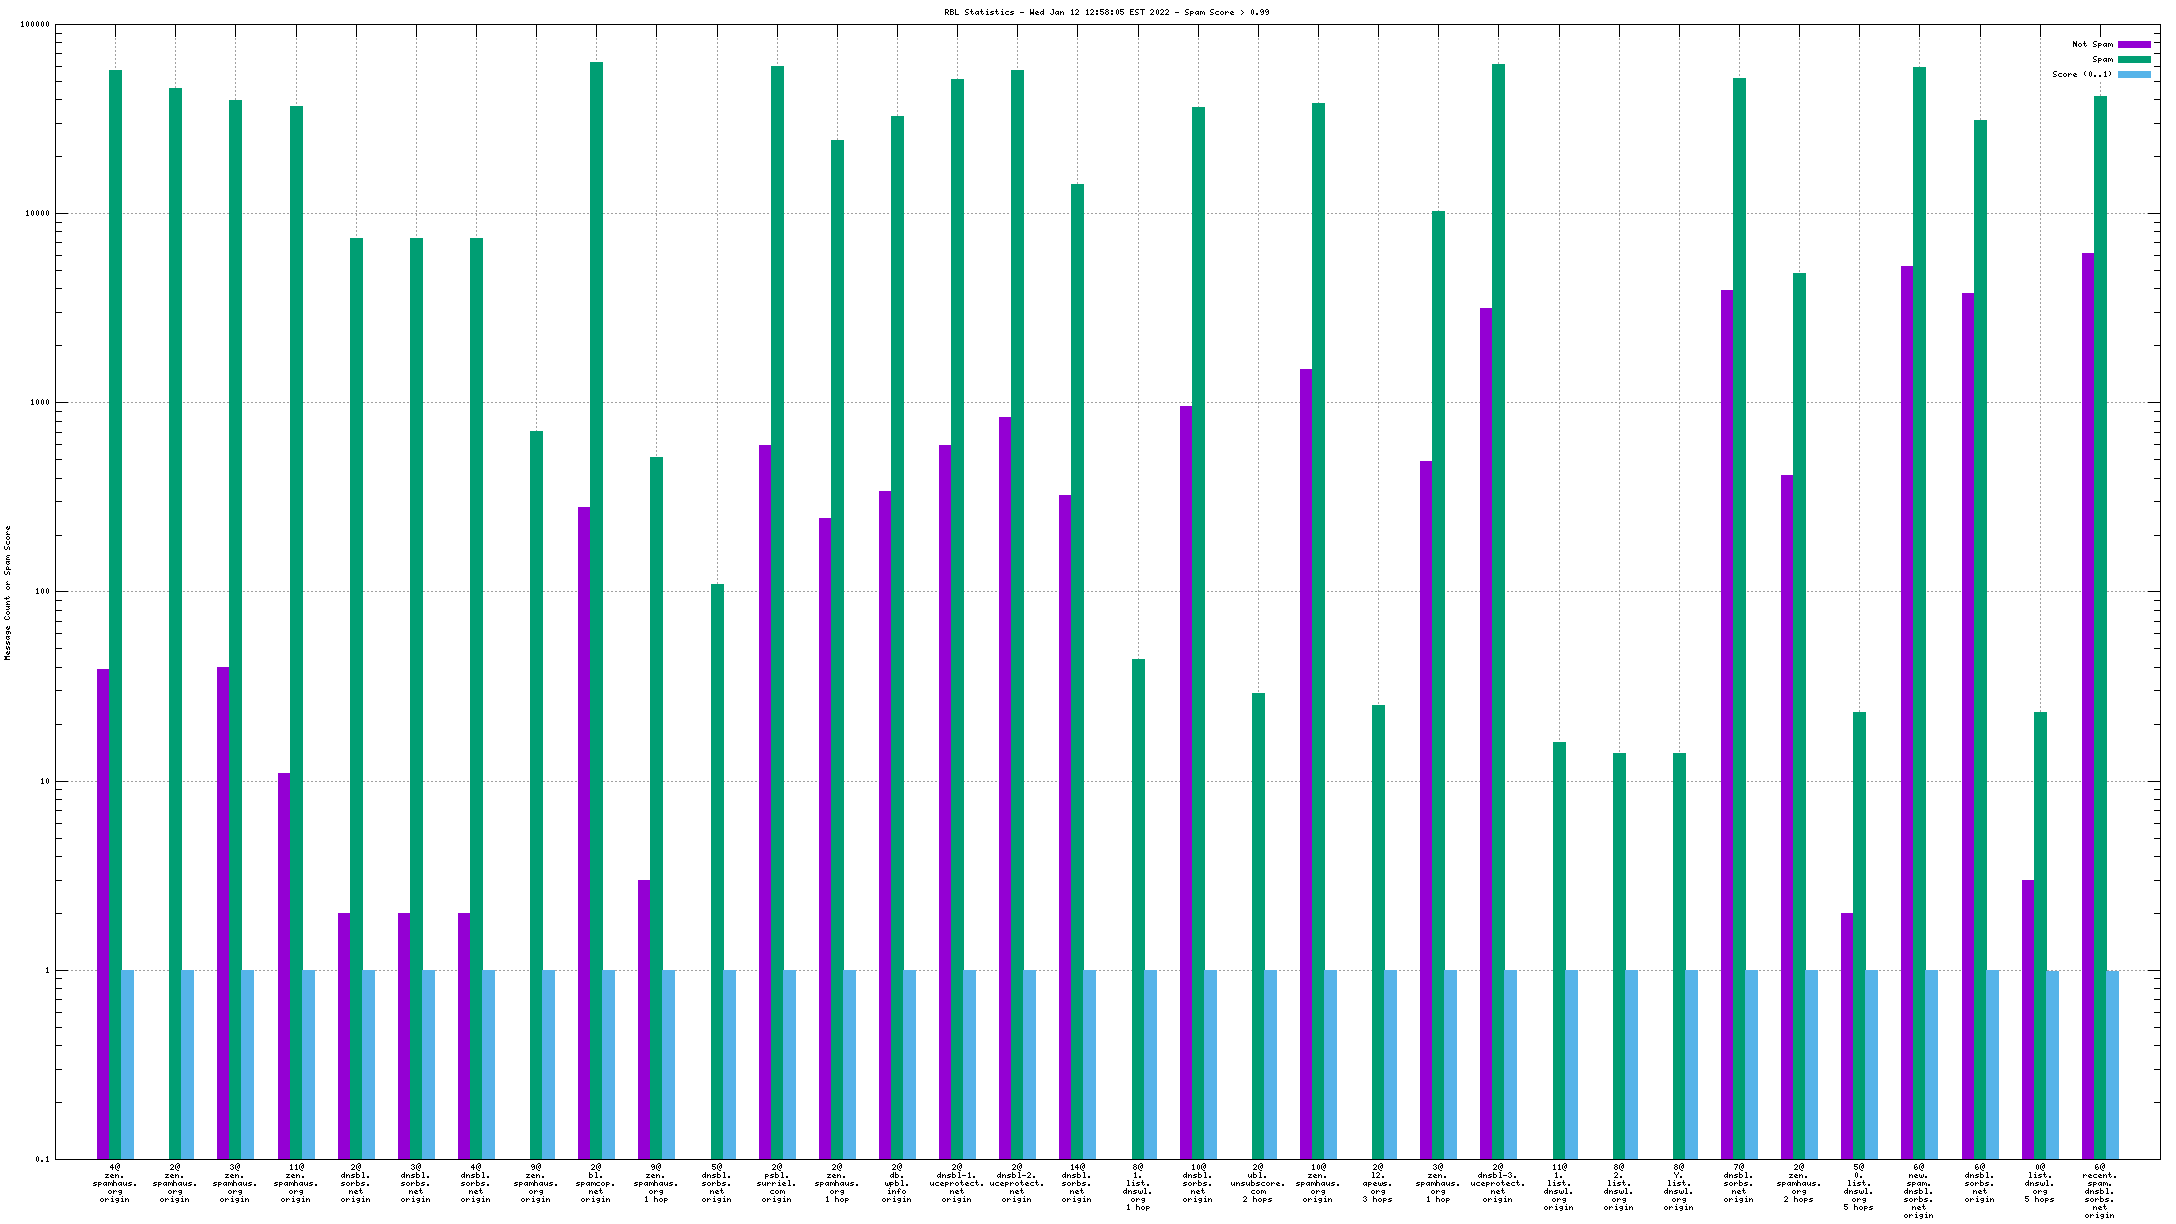The height and width of the screenshot is (1224, 2176).
Task: Click the purple Not Spam legend swatch
Action: (2134, 44)
